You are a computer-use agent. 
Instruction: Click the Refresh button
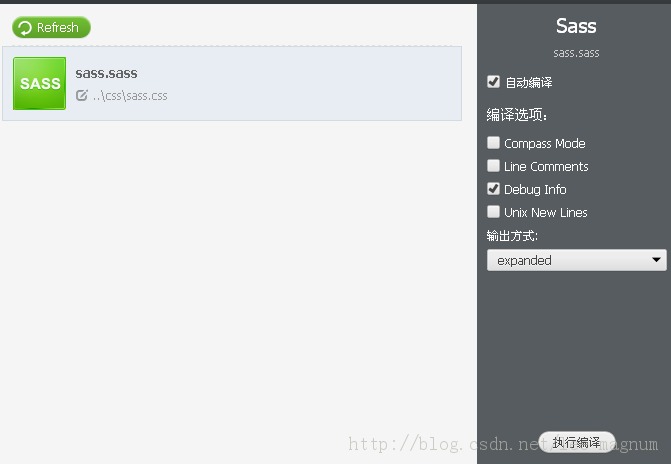click(x=51, y=27)
